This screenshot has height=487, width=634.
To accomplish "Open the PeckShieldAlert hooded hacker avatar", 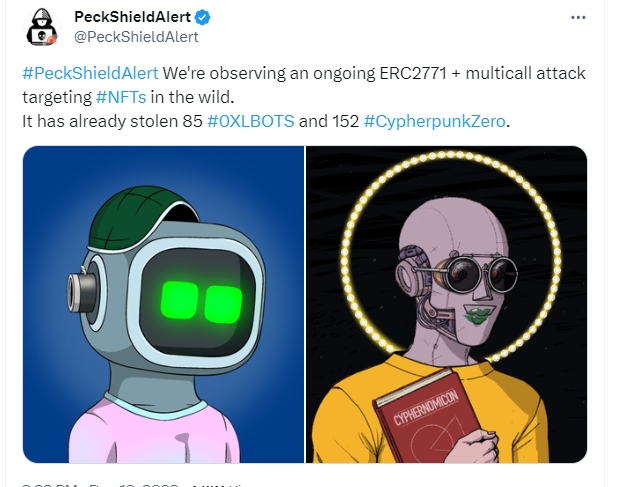I will [x=42, y=27].
